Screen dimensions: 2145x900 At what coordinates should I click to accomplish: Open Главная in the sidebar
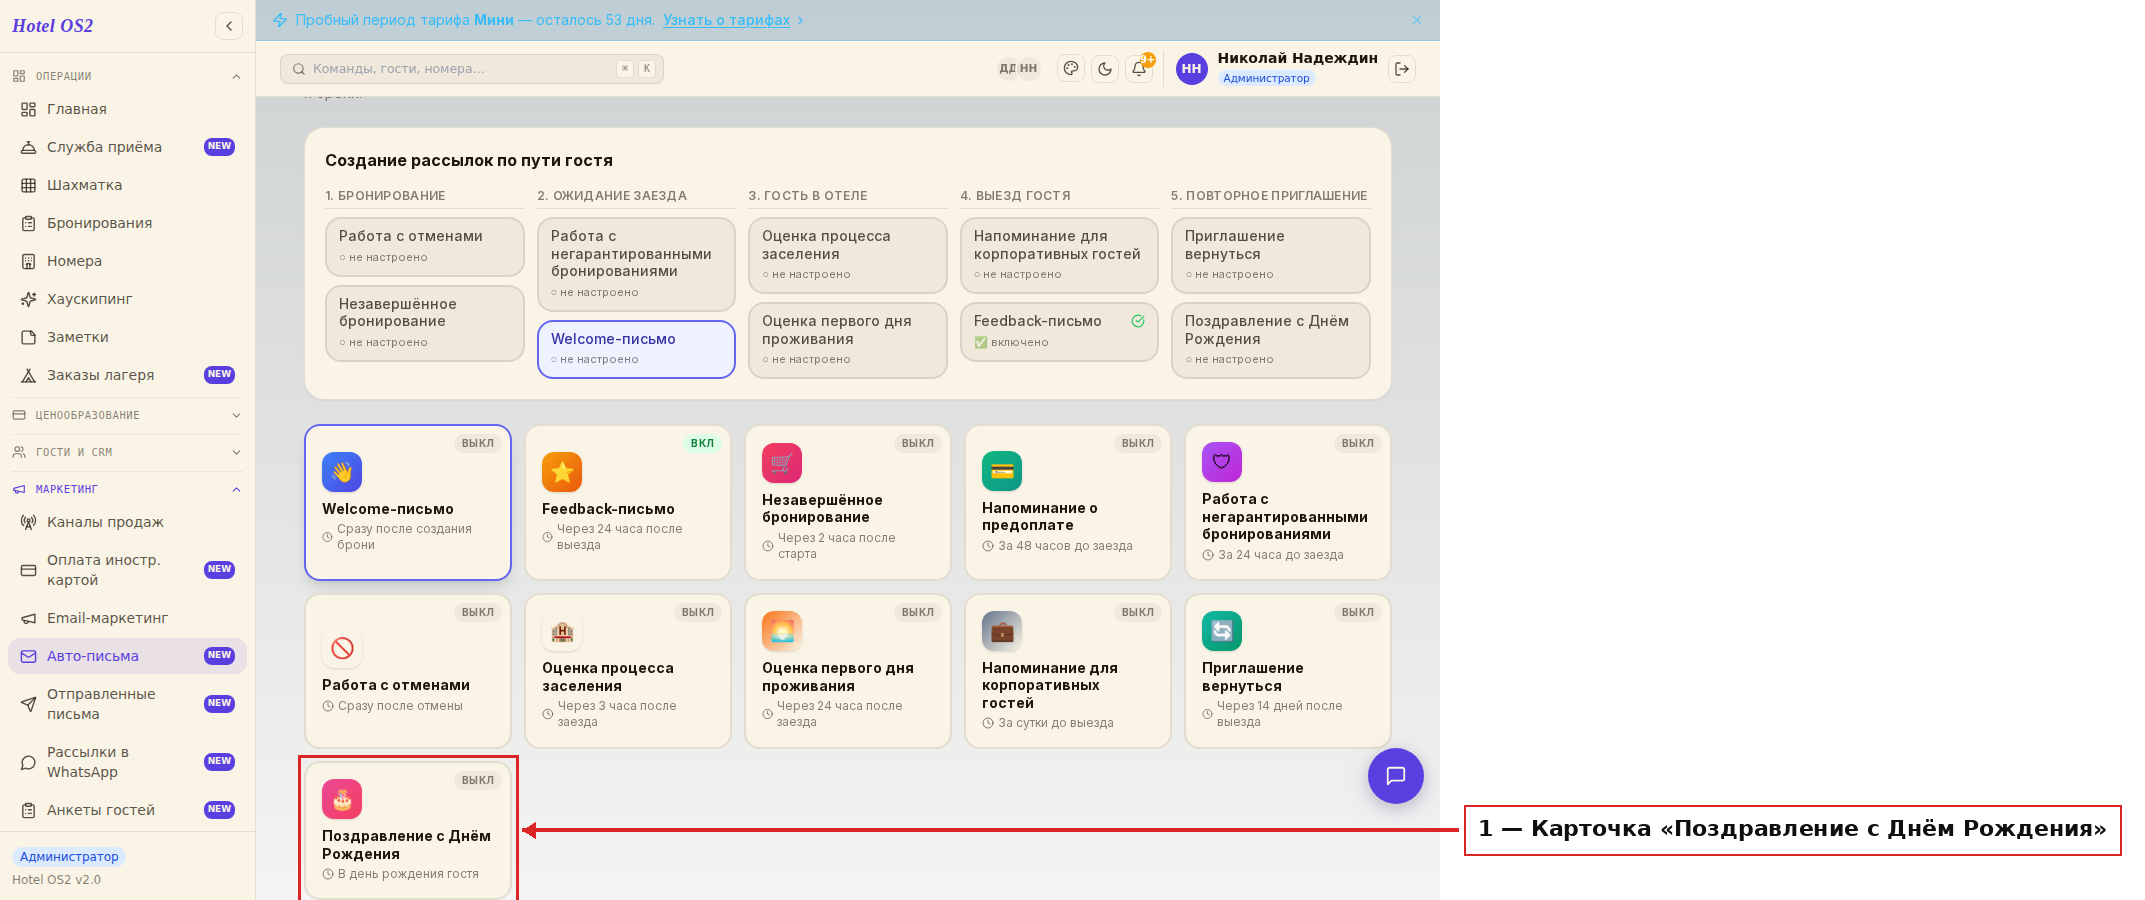tap(127, 109)
